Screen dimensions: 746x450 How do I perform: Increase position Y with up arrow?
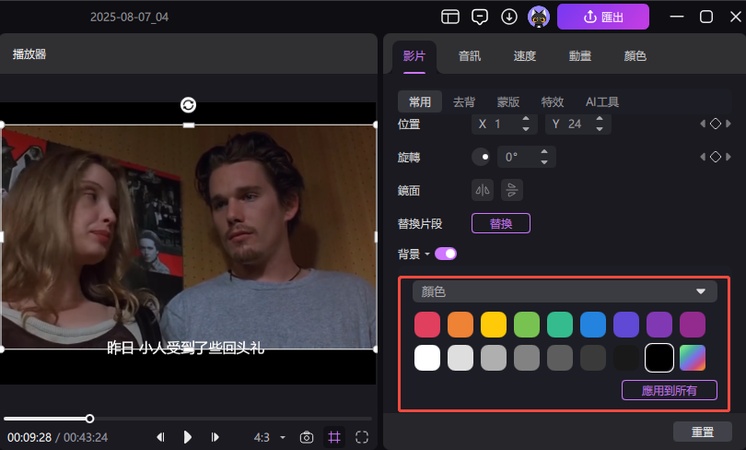tap(599, 119)
